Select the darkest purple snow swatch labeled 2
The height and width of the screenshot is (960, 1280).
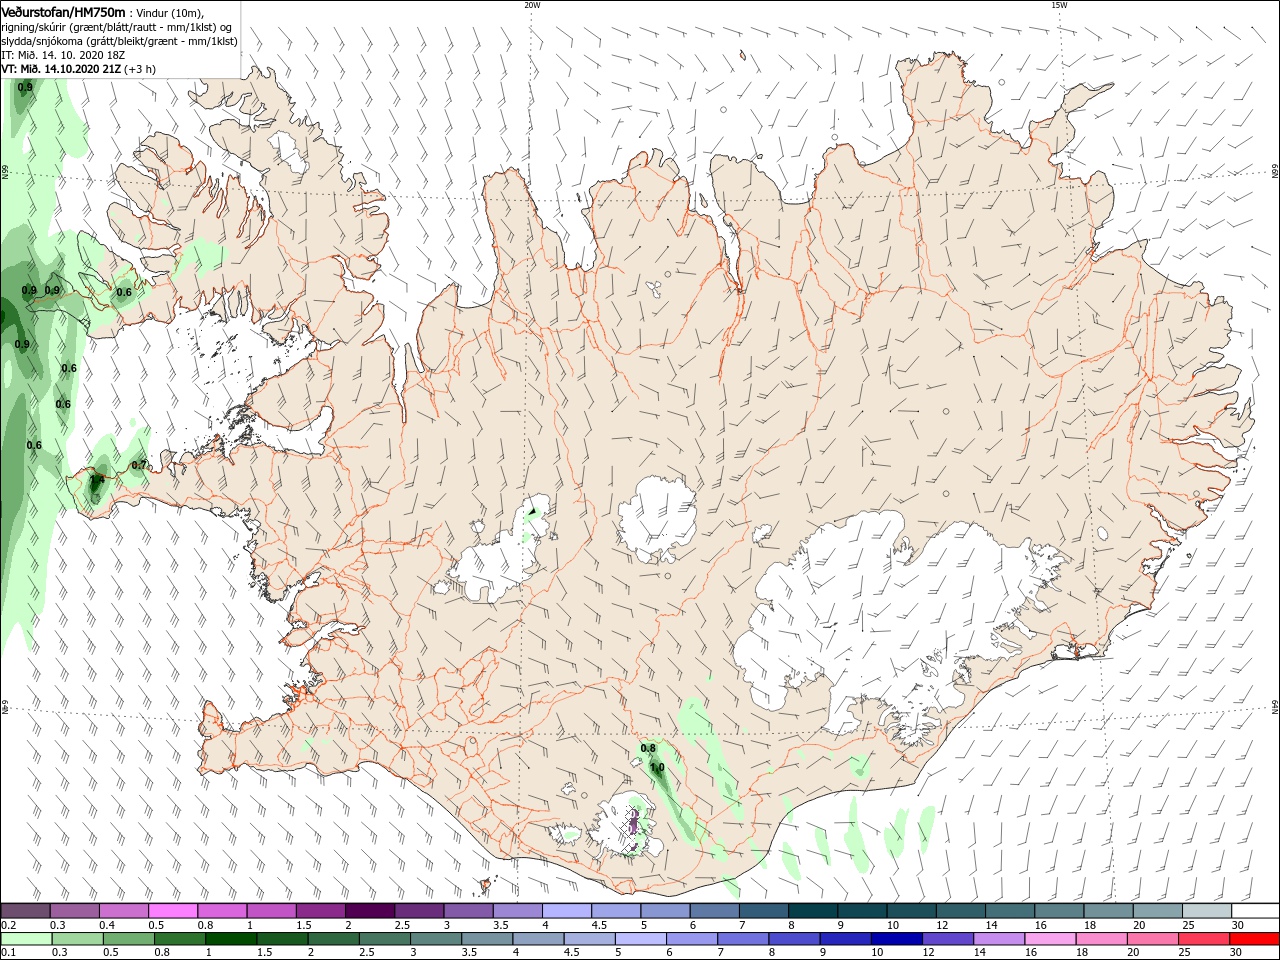click(370, 911)
